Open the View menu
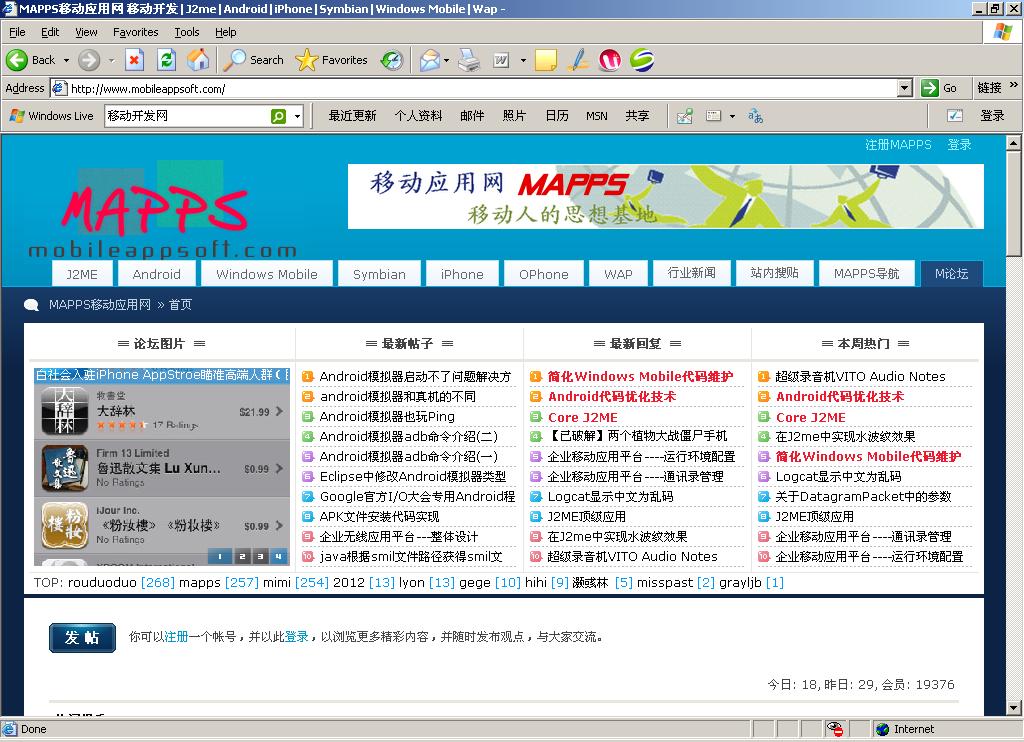Viewport: 1024px width, 742px height. 86,32
